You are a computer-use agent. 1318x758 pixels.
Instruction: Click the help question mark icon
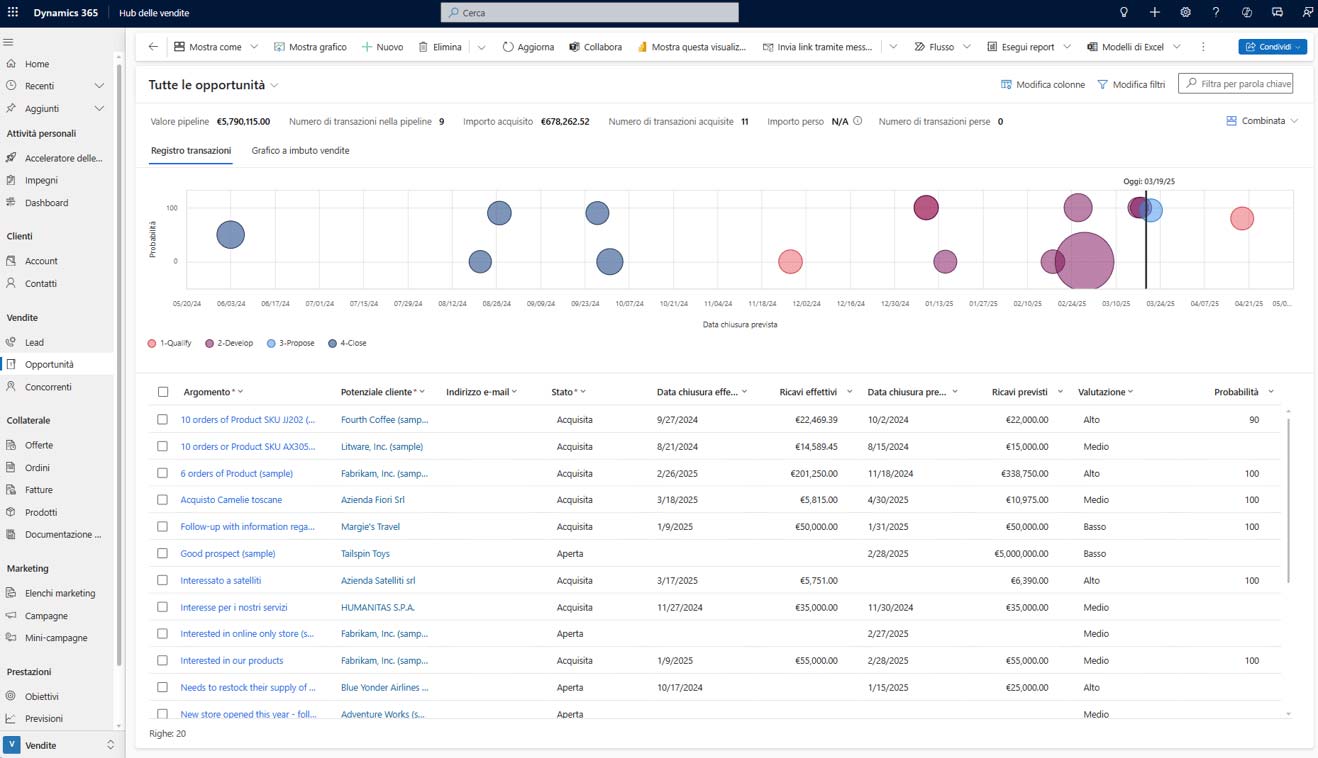[1215, 13]
